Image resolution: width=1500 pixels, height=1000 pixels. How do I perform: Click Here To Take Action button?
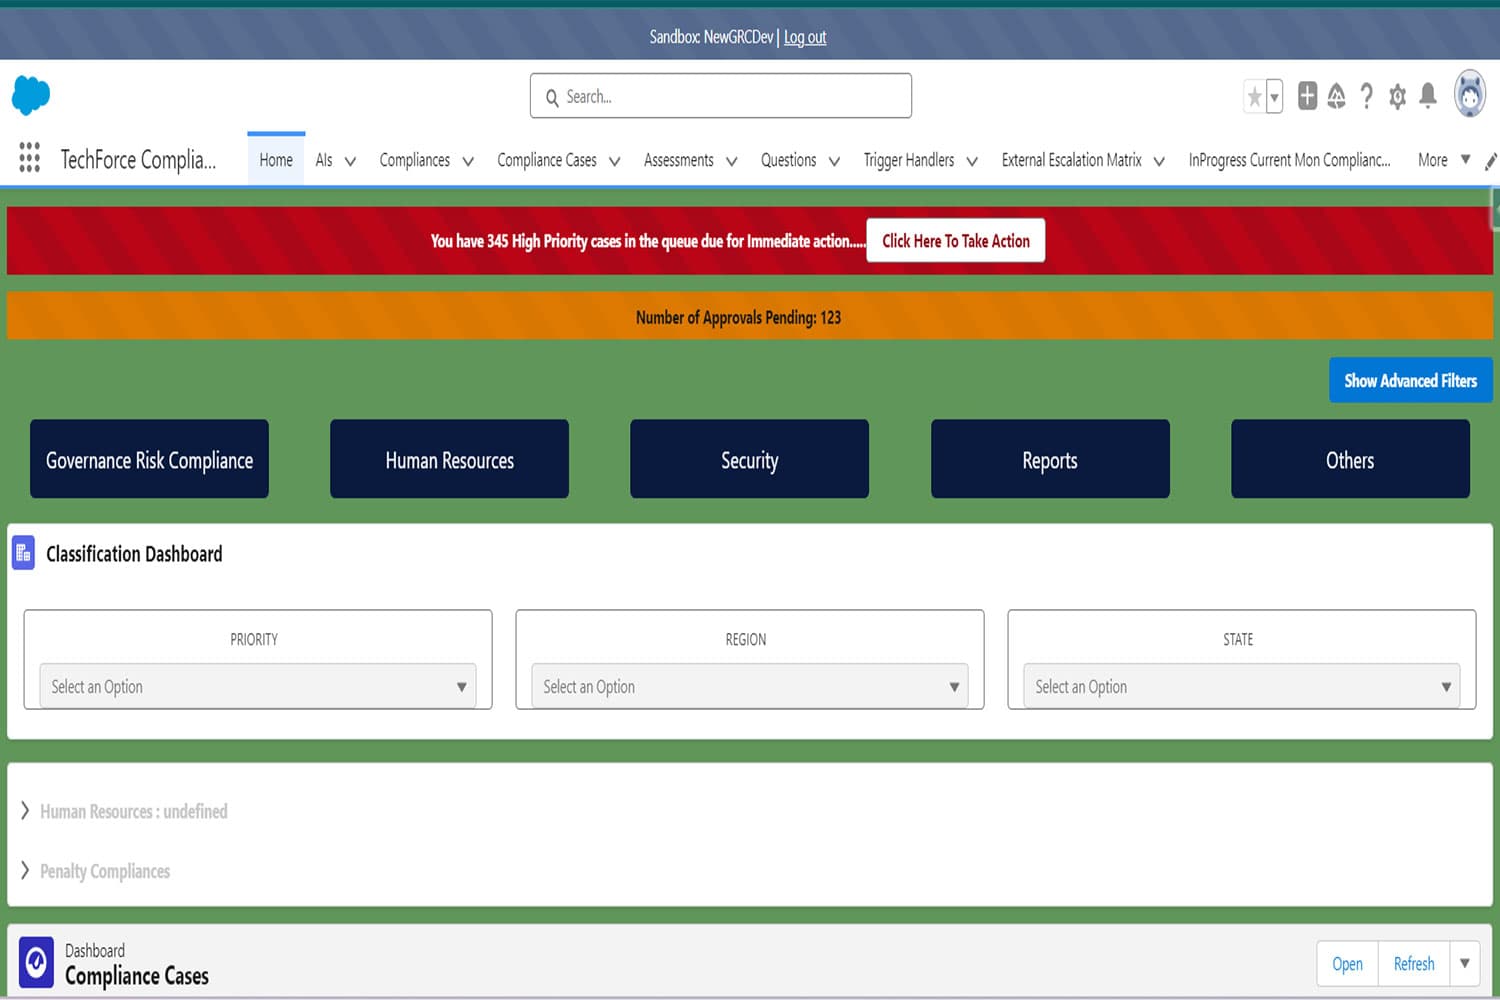pyautogui.click(x=956, y=241)
